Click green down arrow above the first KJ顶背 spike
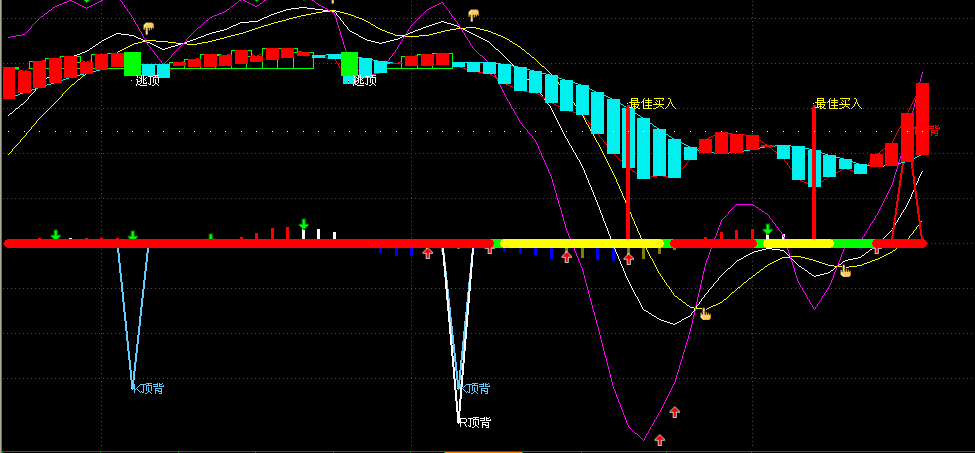 pyautogui.click(x=132, y=236)
